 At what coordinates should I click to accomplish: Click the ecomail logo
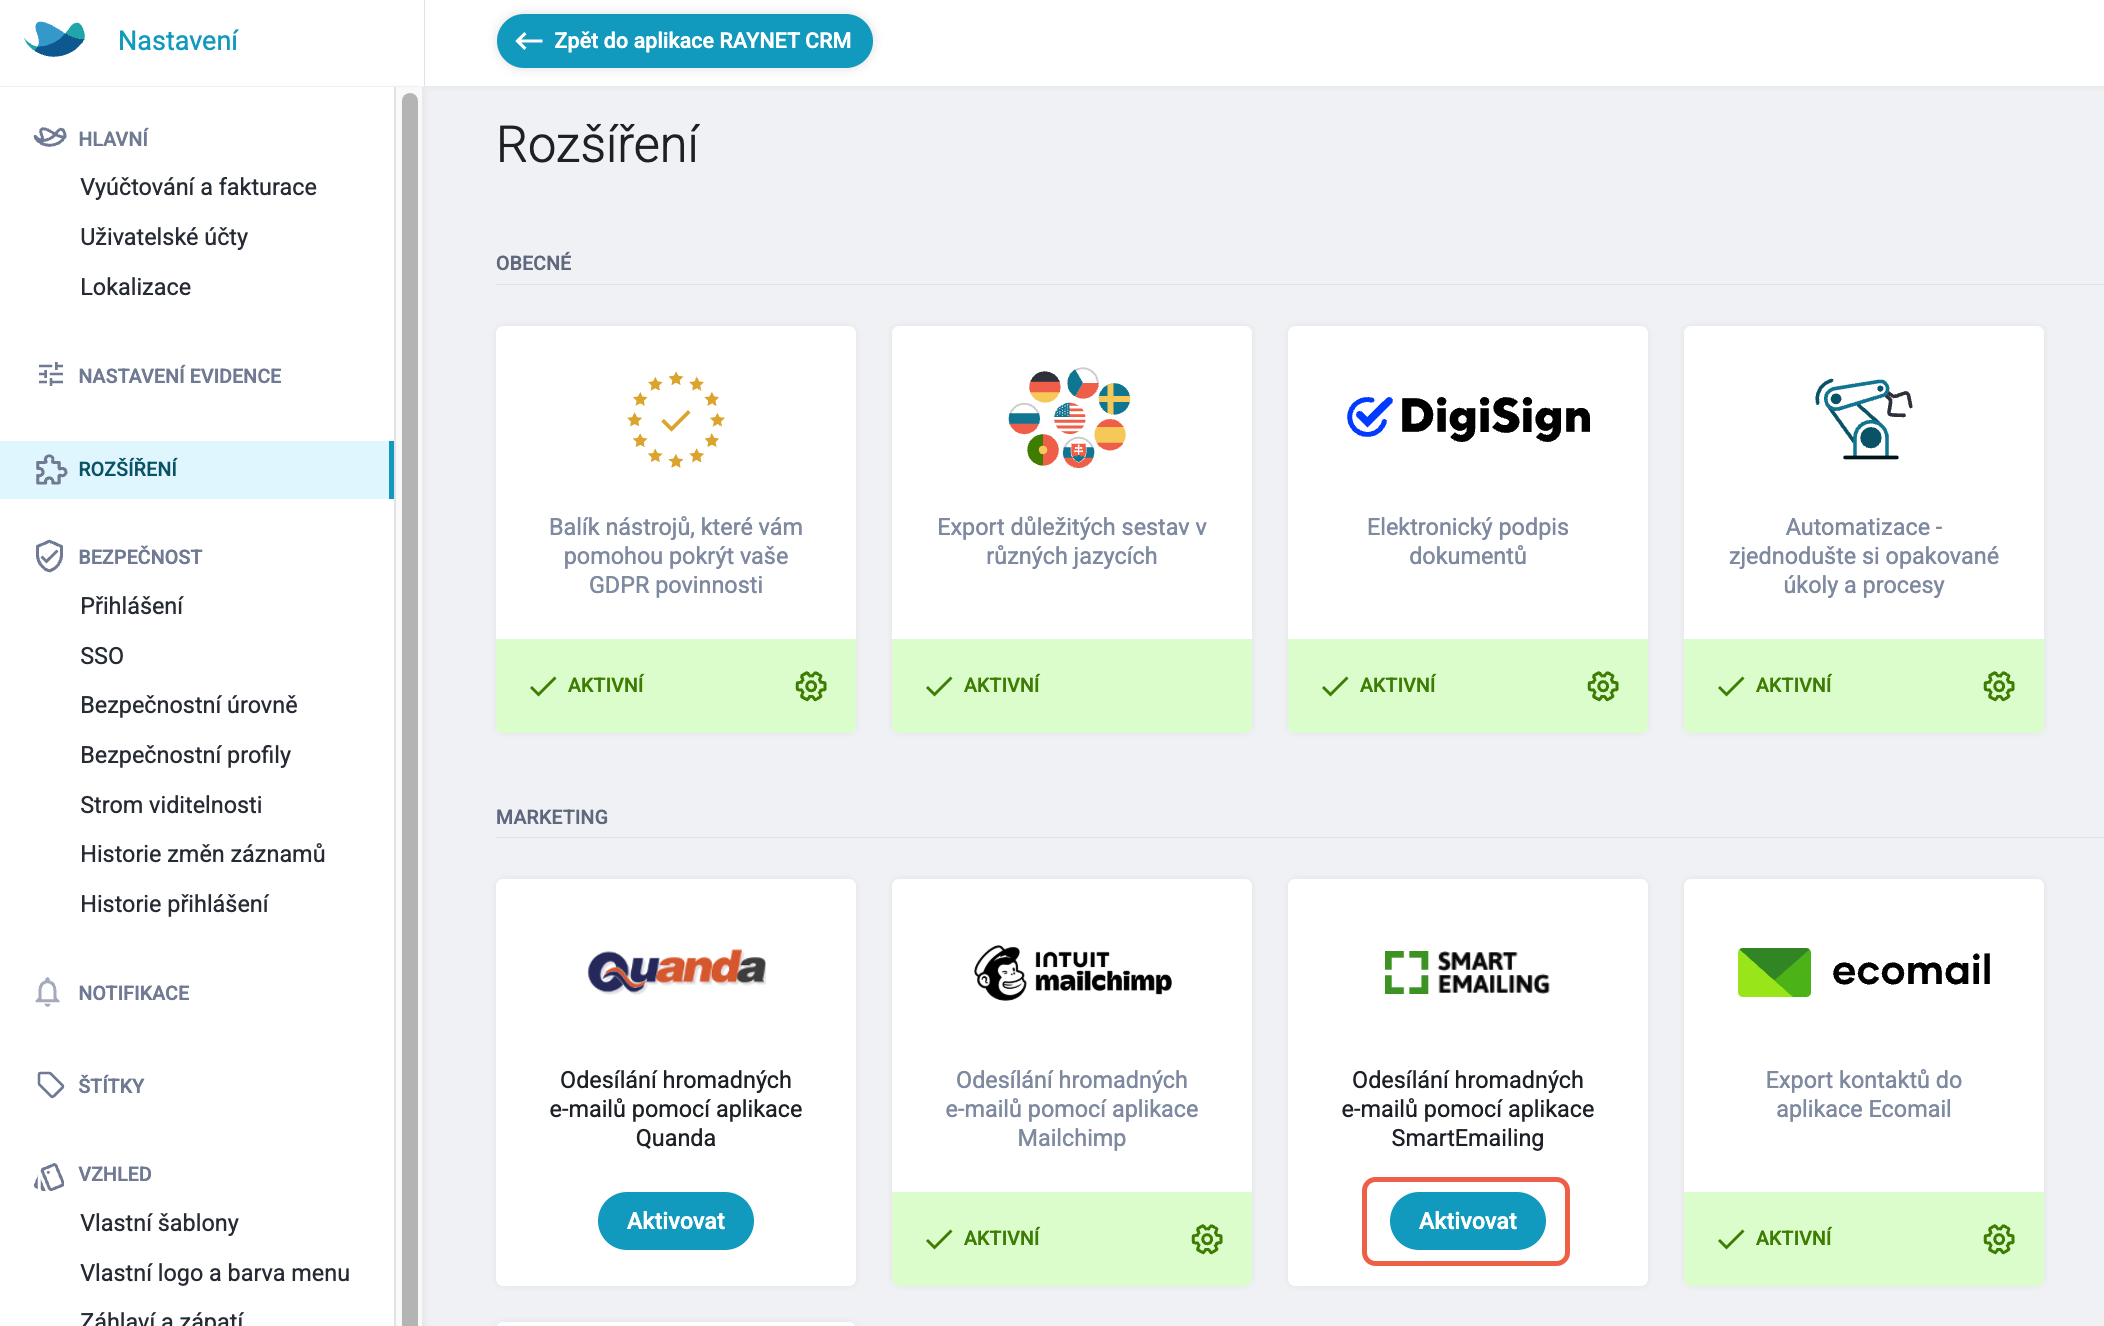point(1864,971)
